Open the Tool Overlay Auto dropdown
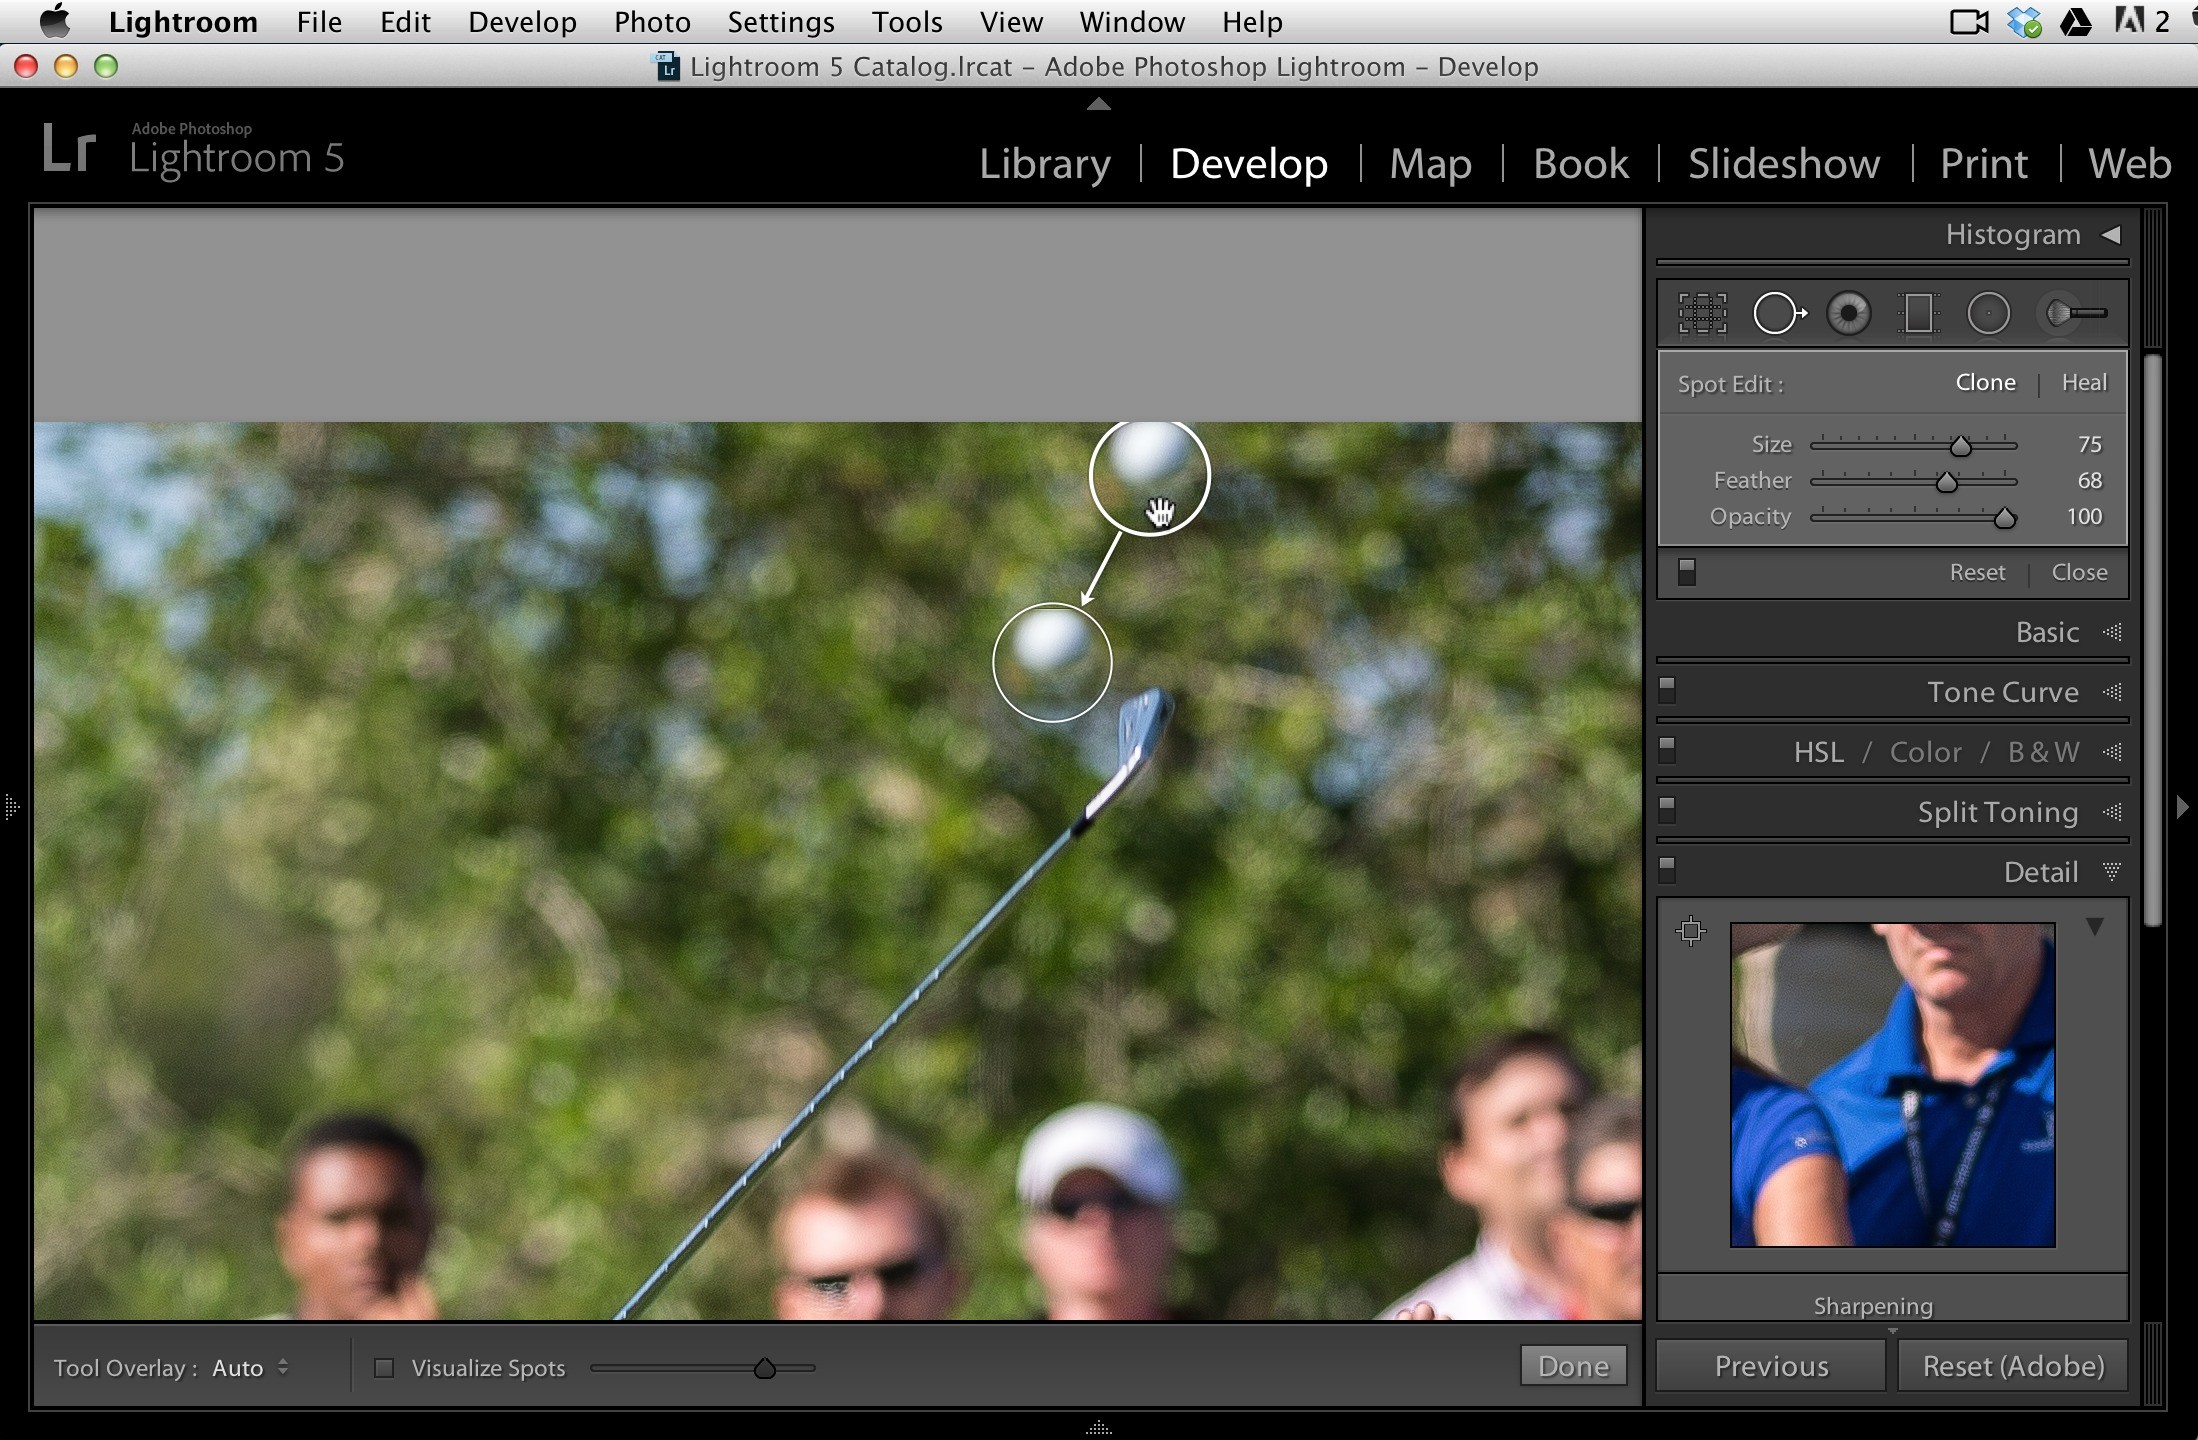The image size is (2198, 1440). (x=250, y=1367)
